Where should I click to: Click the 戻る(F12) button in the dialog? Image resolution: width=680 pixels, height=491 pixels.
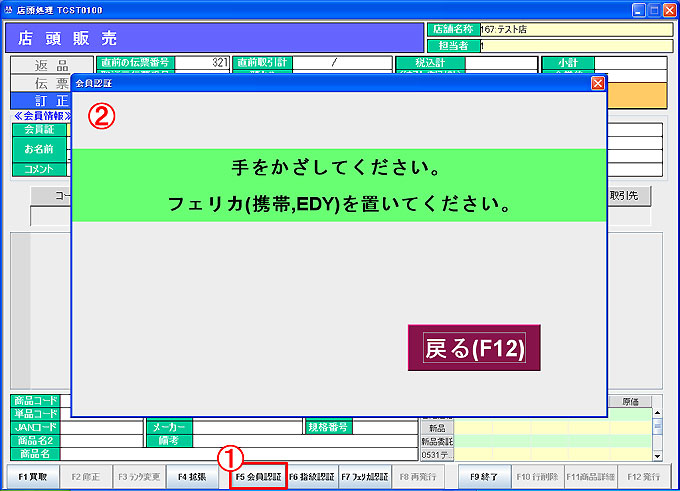474,348
